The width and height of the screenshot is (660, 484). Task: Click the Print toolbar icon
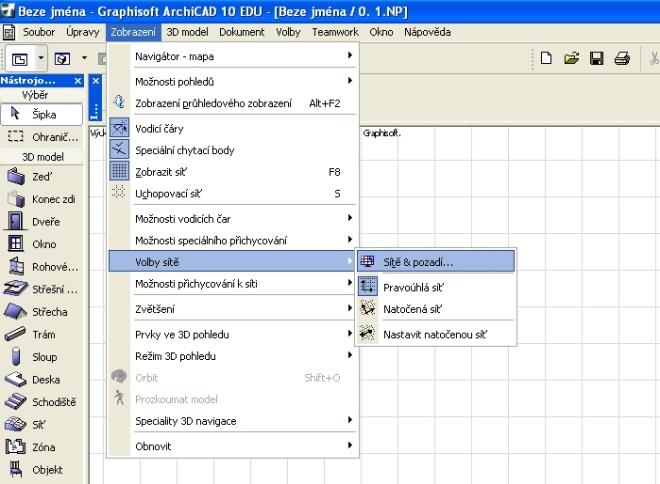622,58
